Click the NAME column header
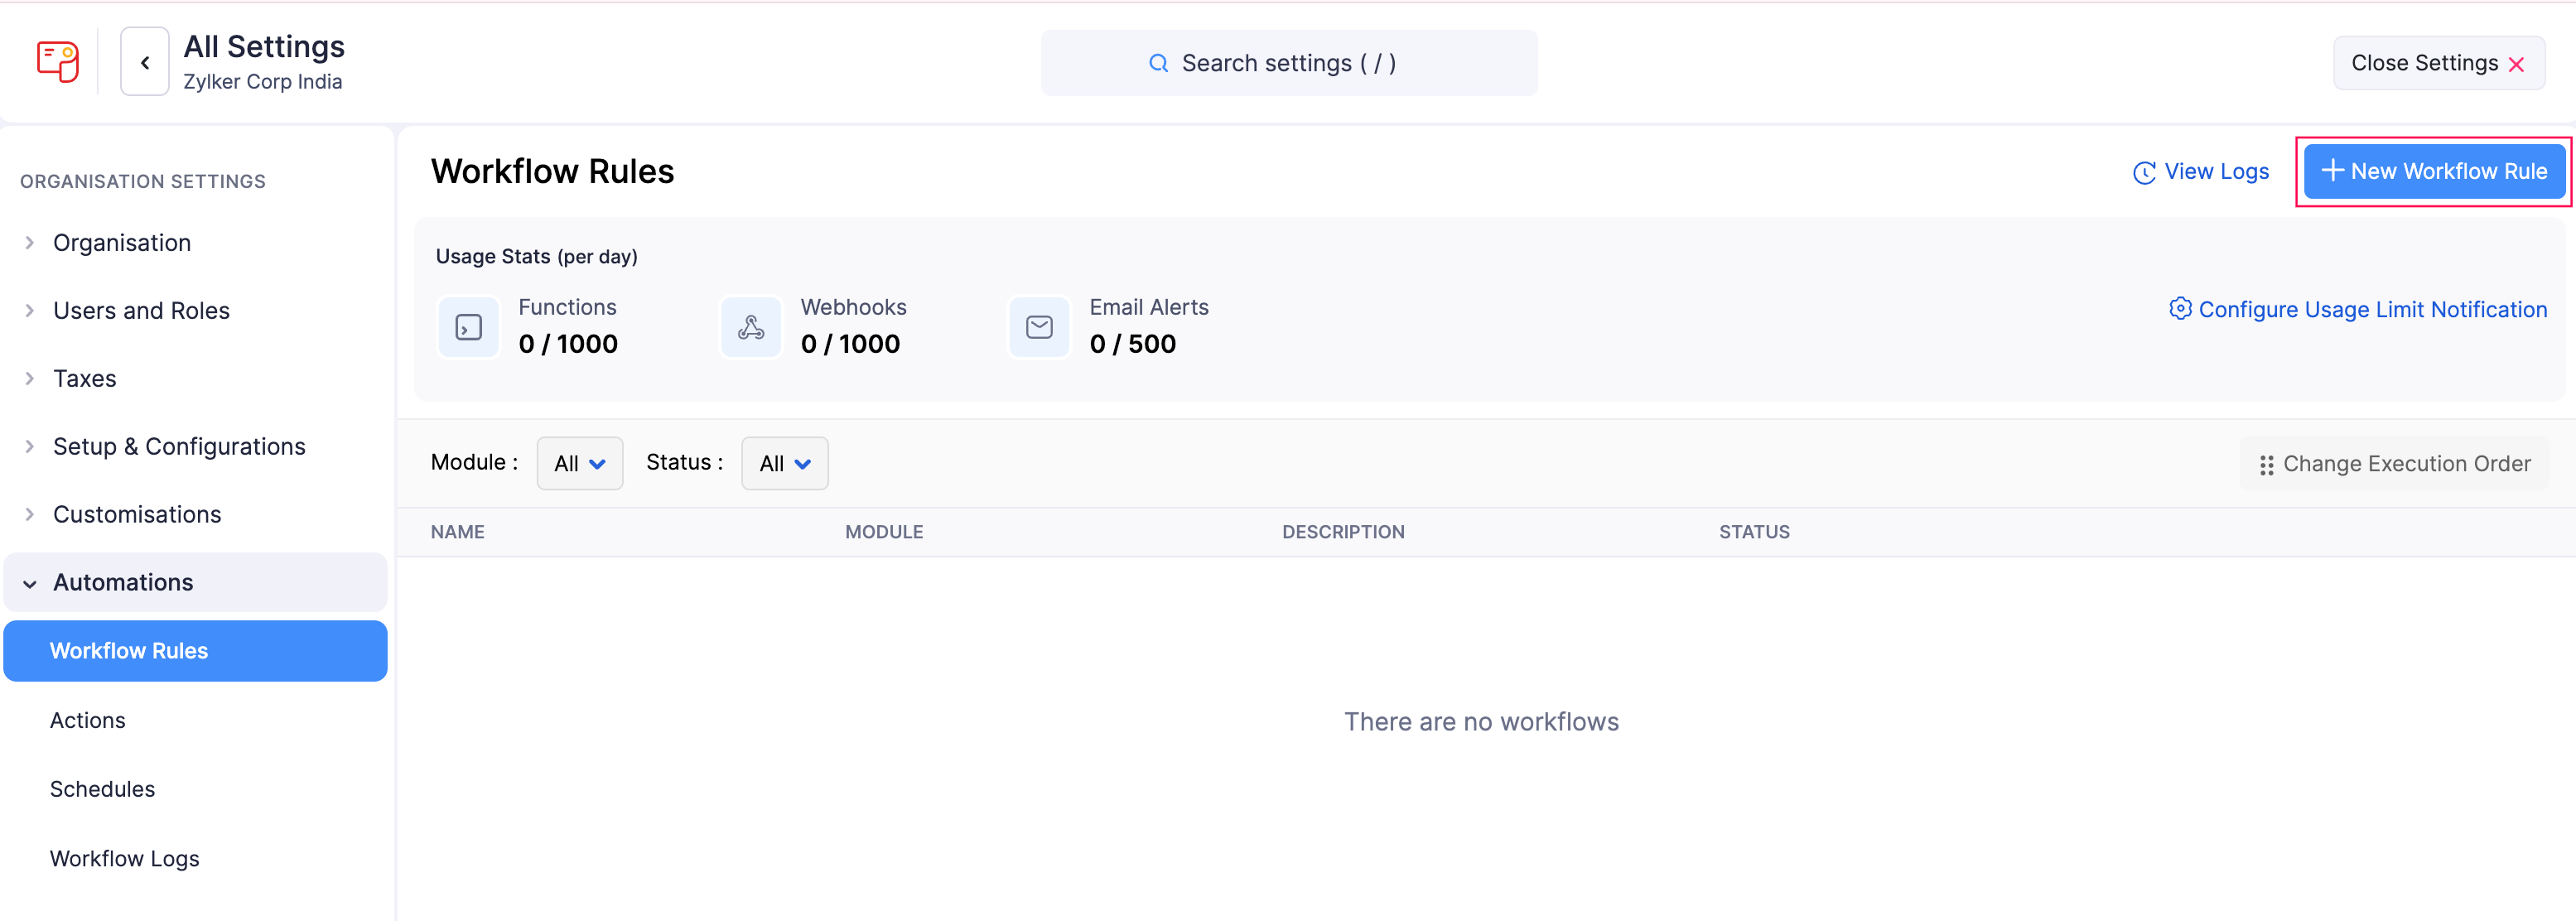The width and height of the screenshot is (2576, 921). pyautogui.click(x=458, y=532)
